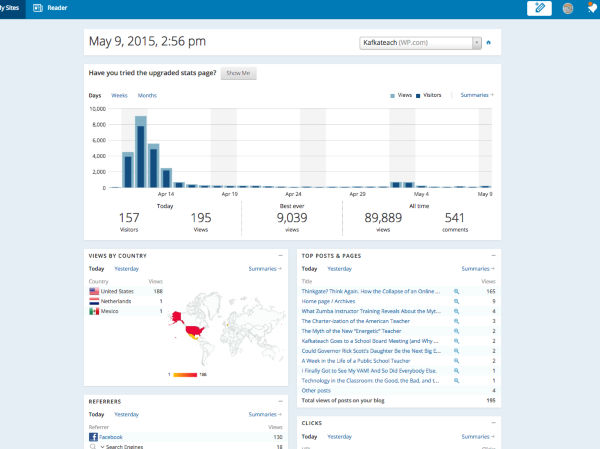The width and height of the screenshot is (600, 449).
Task: Open the Kafkateach site dropdown
Action: click(420, 43)
